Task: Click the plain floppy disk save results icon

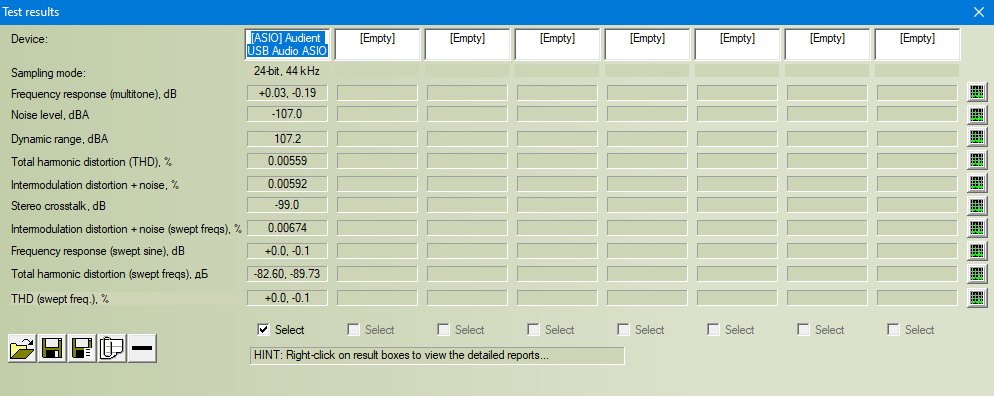Action: (x=51, y=348)
